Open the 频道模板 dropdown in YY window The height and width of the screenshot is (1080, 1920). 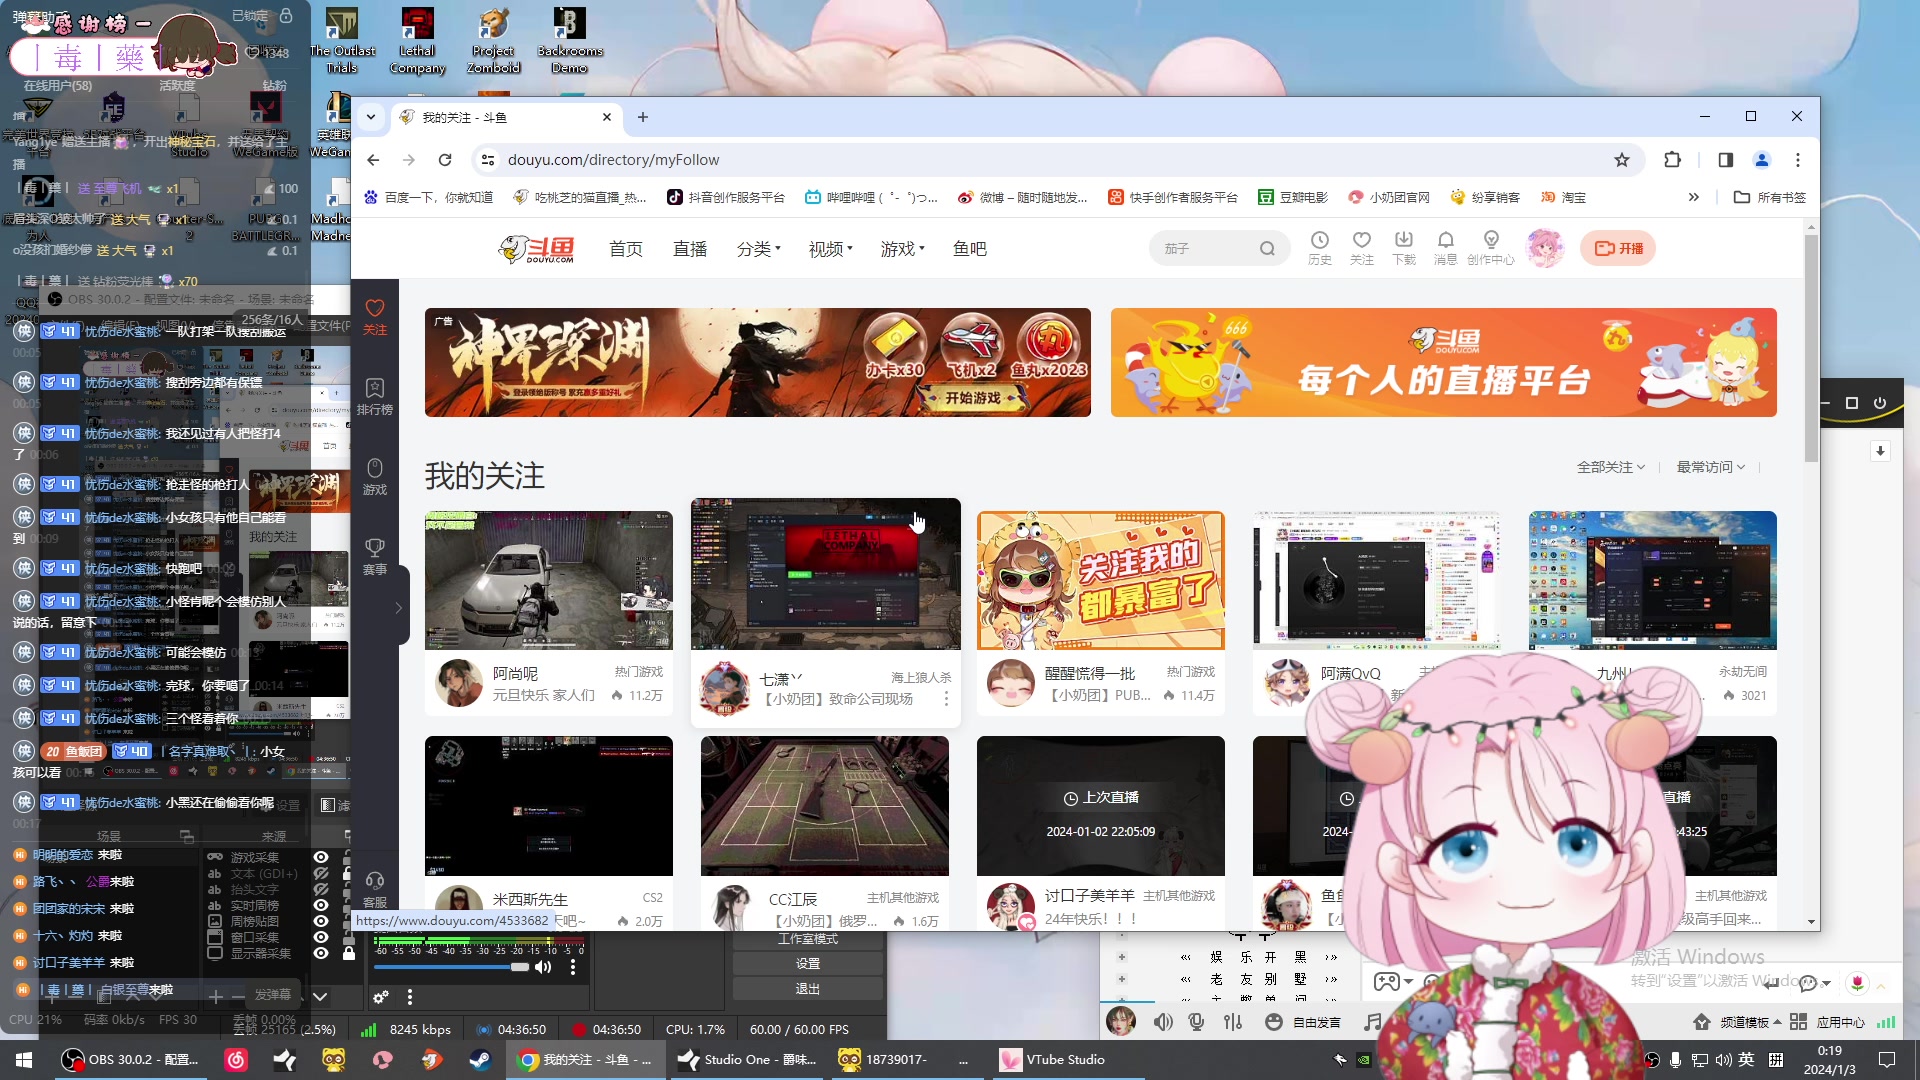point(1750,1022)
